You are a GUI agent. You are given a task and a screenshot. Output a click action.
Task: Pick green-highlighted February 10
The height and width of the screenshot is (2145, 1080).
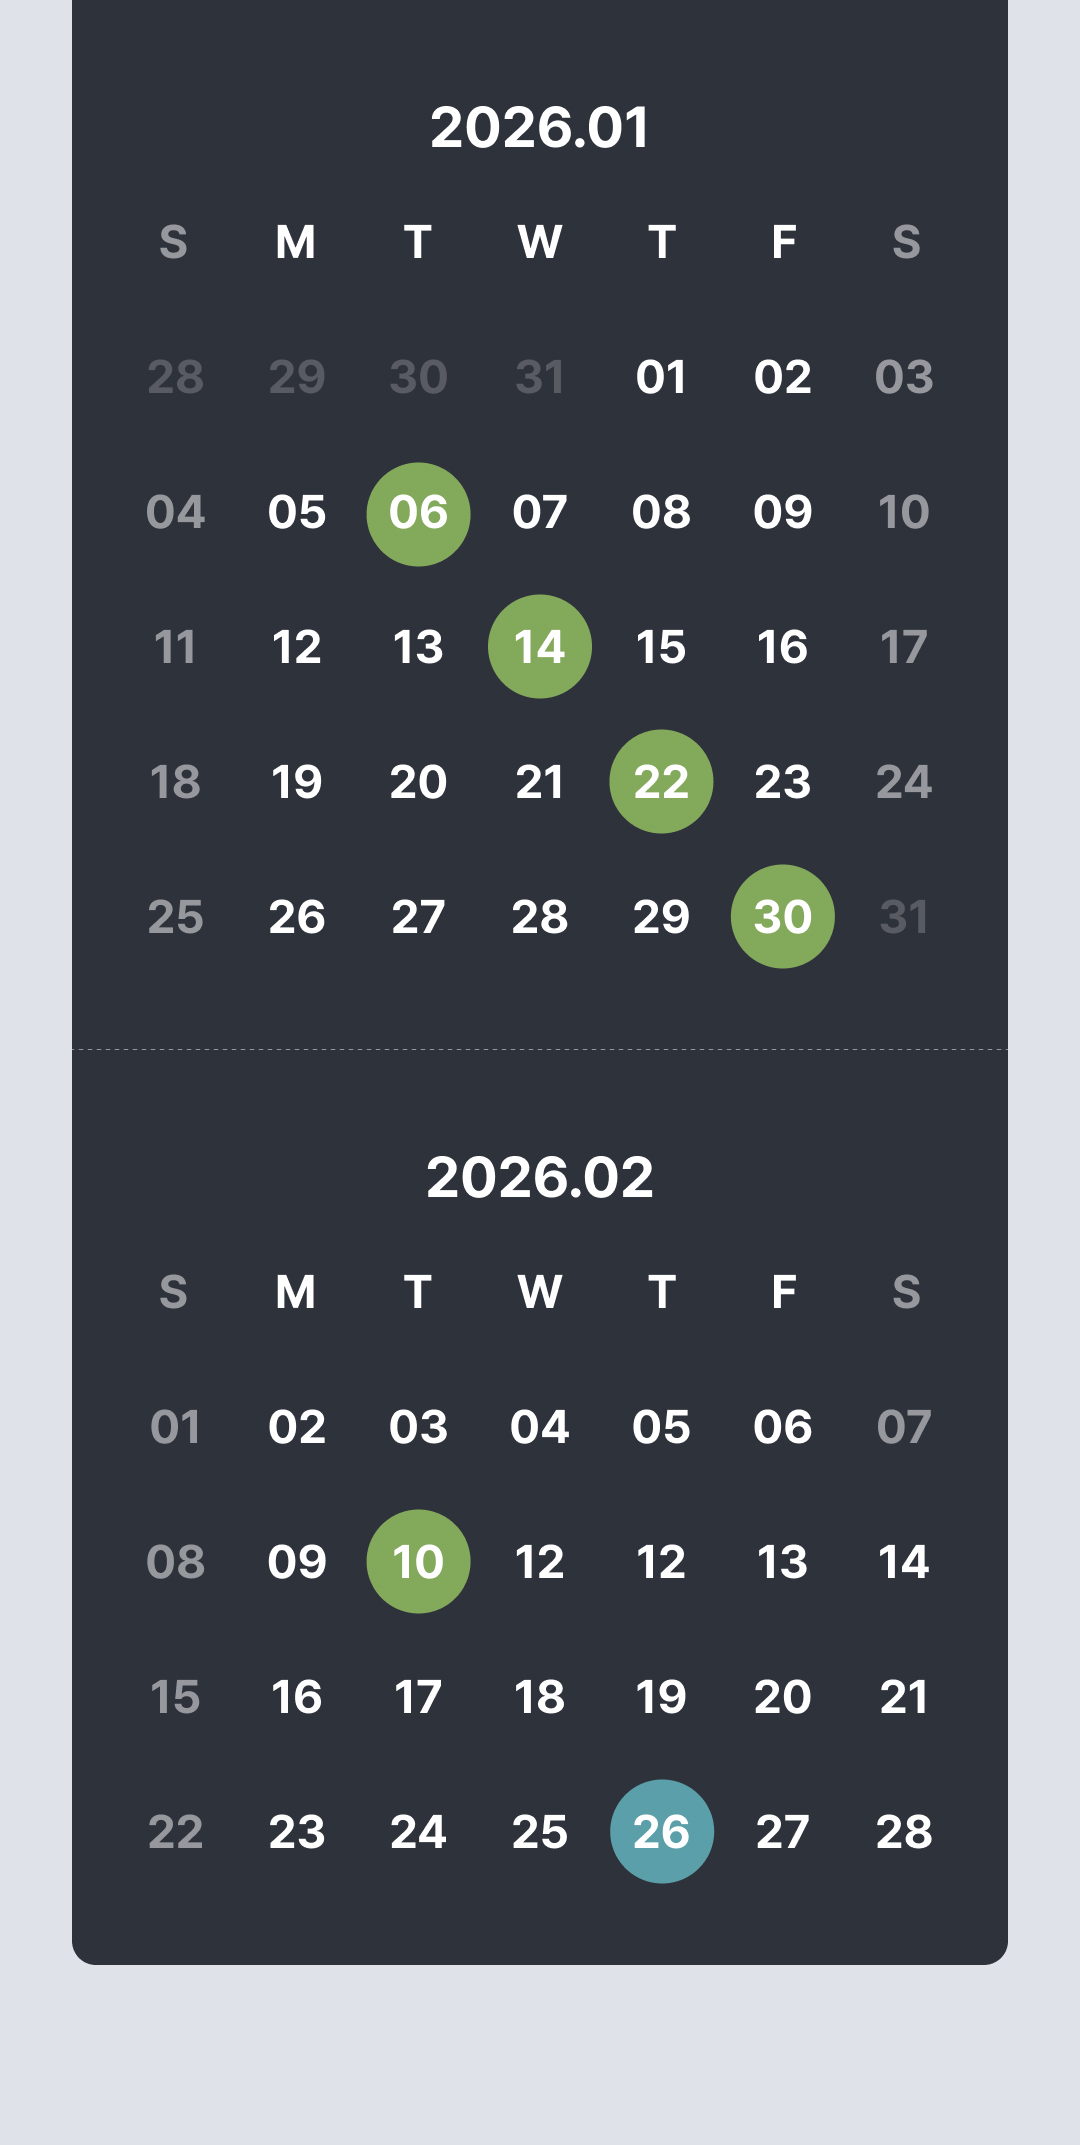[x=418, y=1562]
